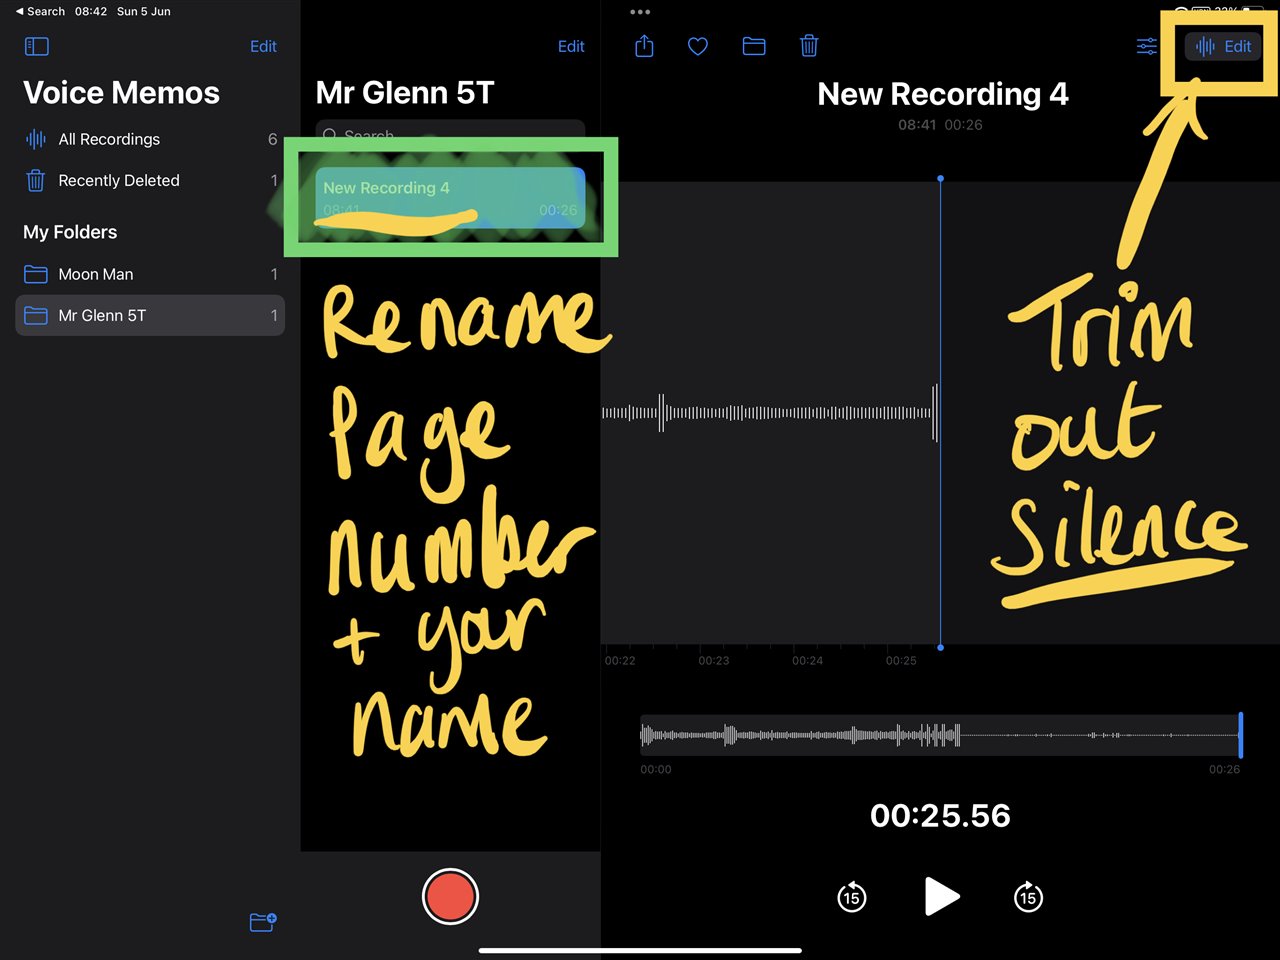
Task: Tap the All Recordings waveform icon
Action: coord(36,139)
